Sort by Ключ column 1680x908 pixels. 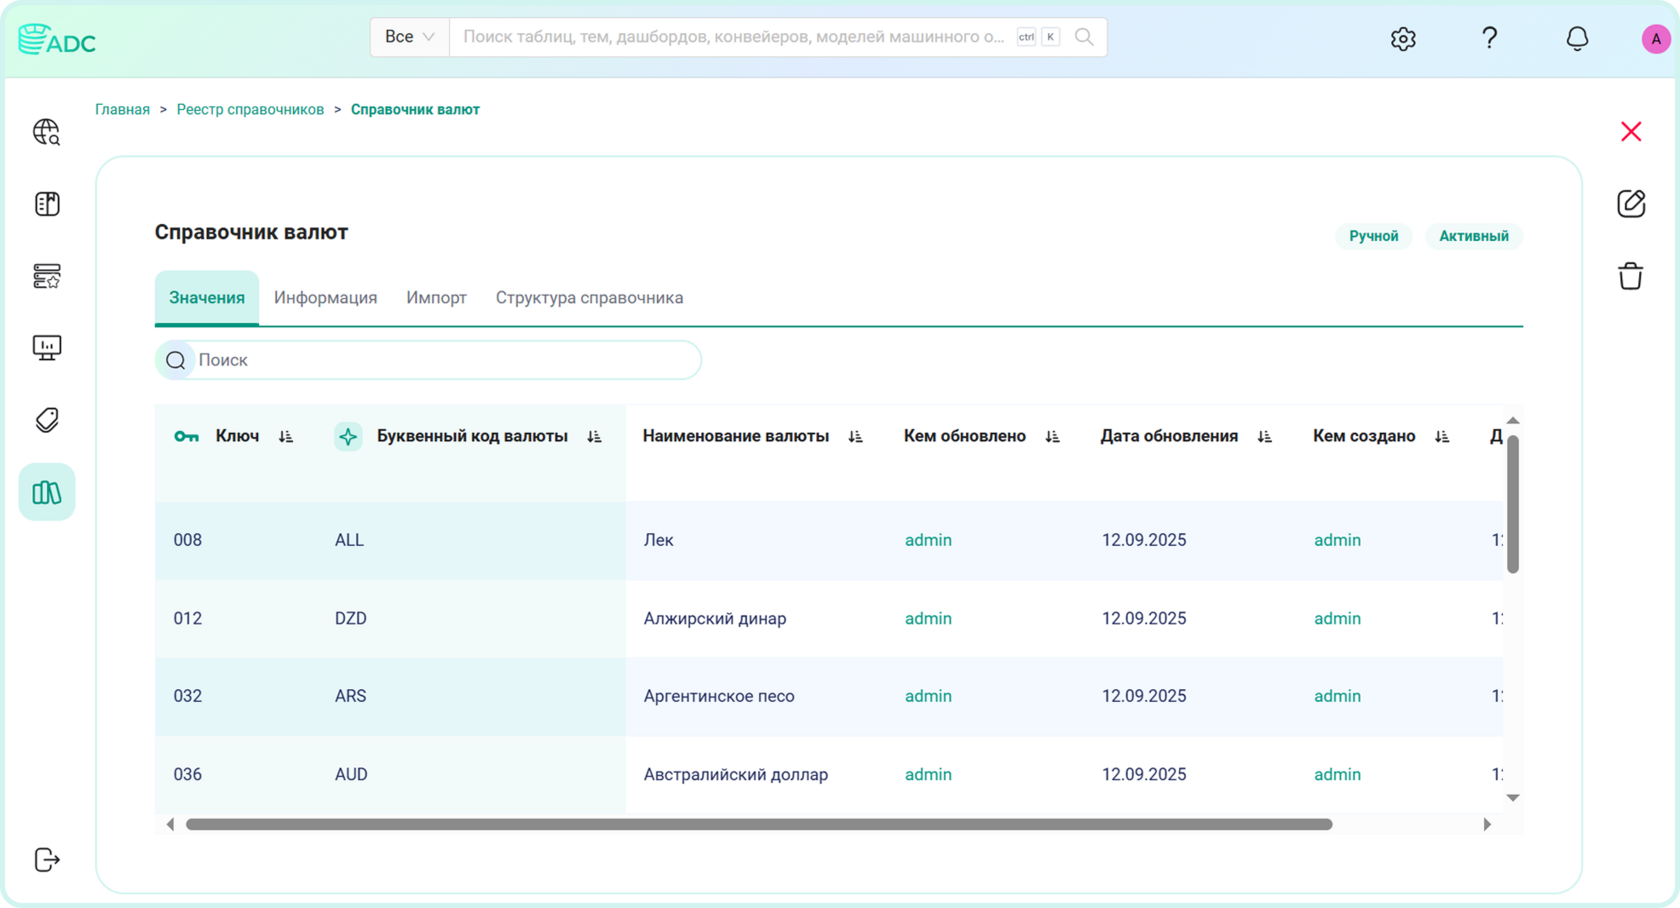tap(286, 437)
